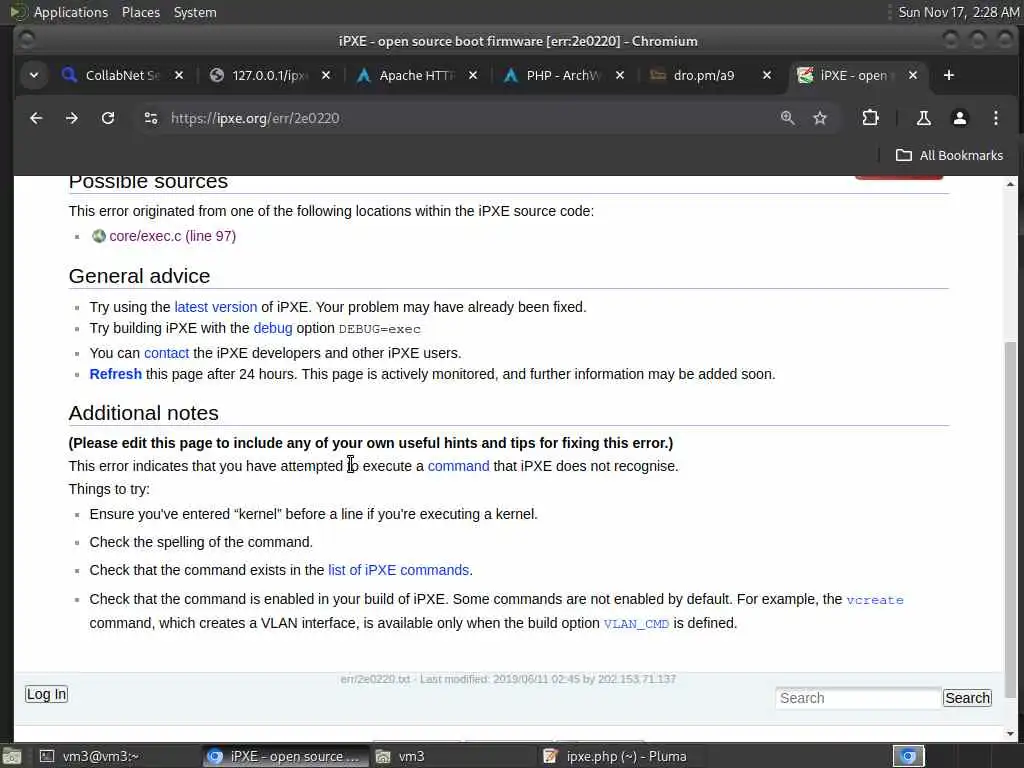This screenshot has width=1024, height=768.
Task: Open the command link in Additional notes
Action: [458, 466]
